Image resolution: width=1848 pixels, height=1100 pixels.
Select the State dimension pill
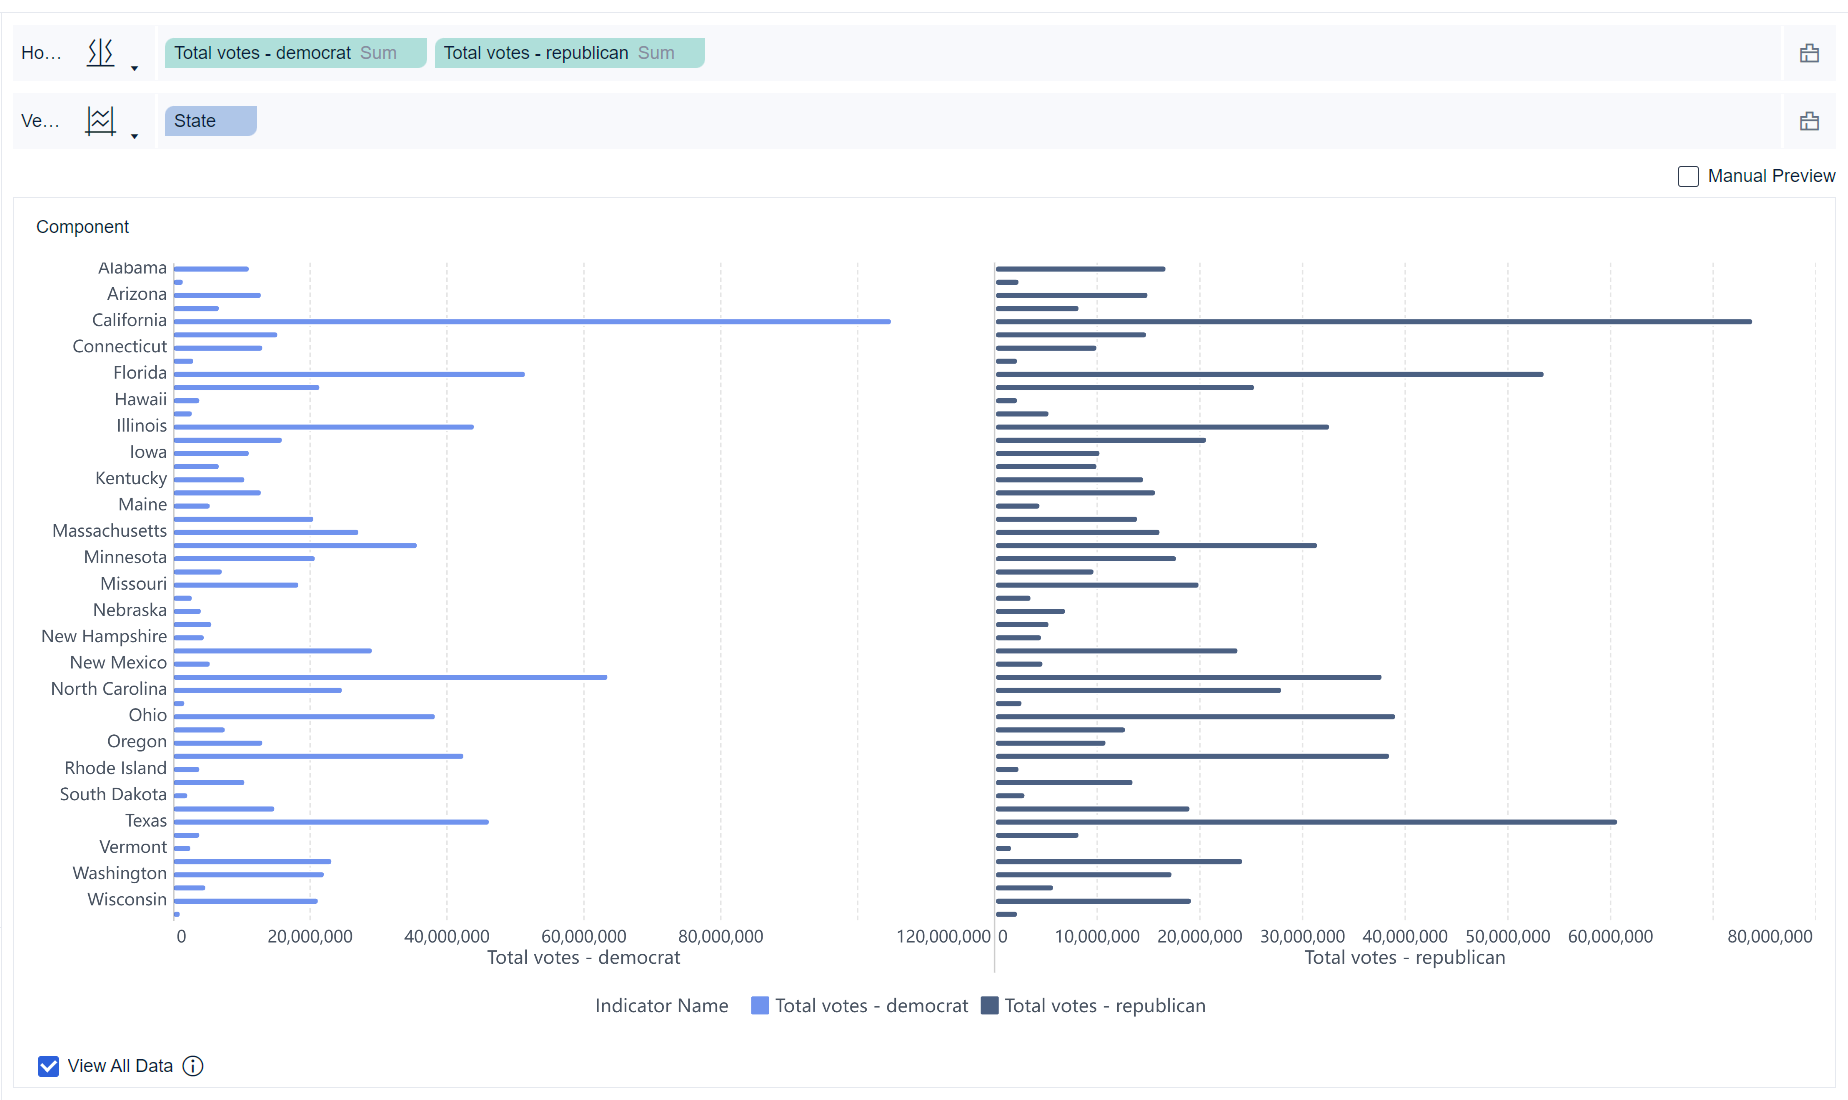click(210, 121)
